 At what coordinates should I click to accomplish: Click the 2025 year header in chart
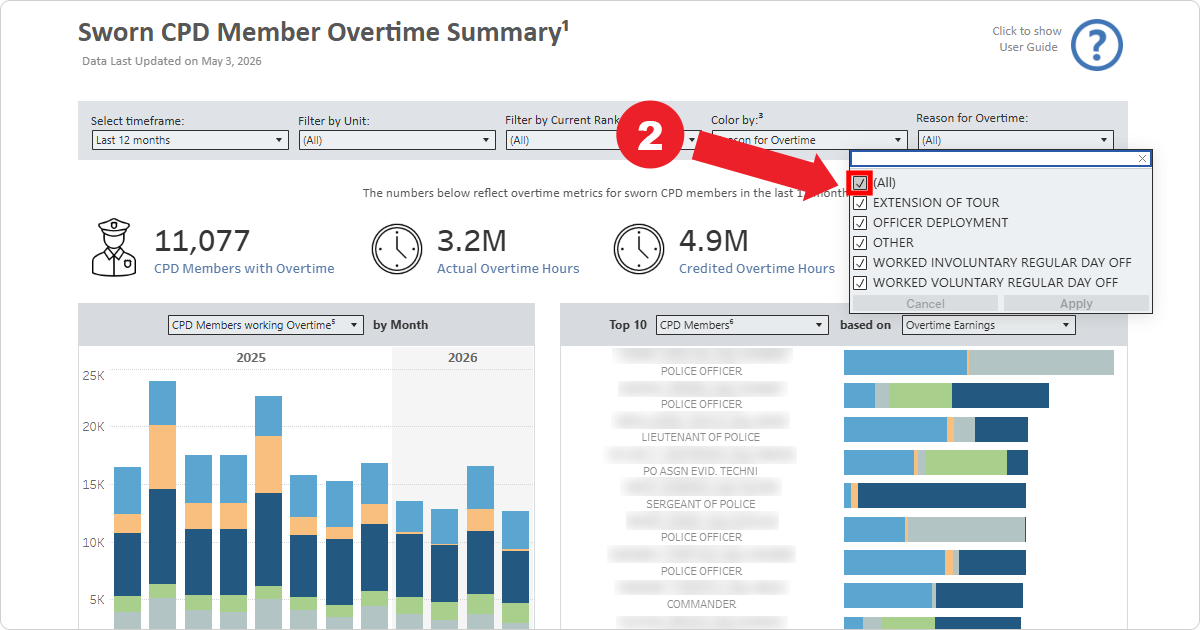point(251,357)
